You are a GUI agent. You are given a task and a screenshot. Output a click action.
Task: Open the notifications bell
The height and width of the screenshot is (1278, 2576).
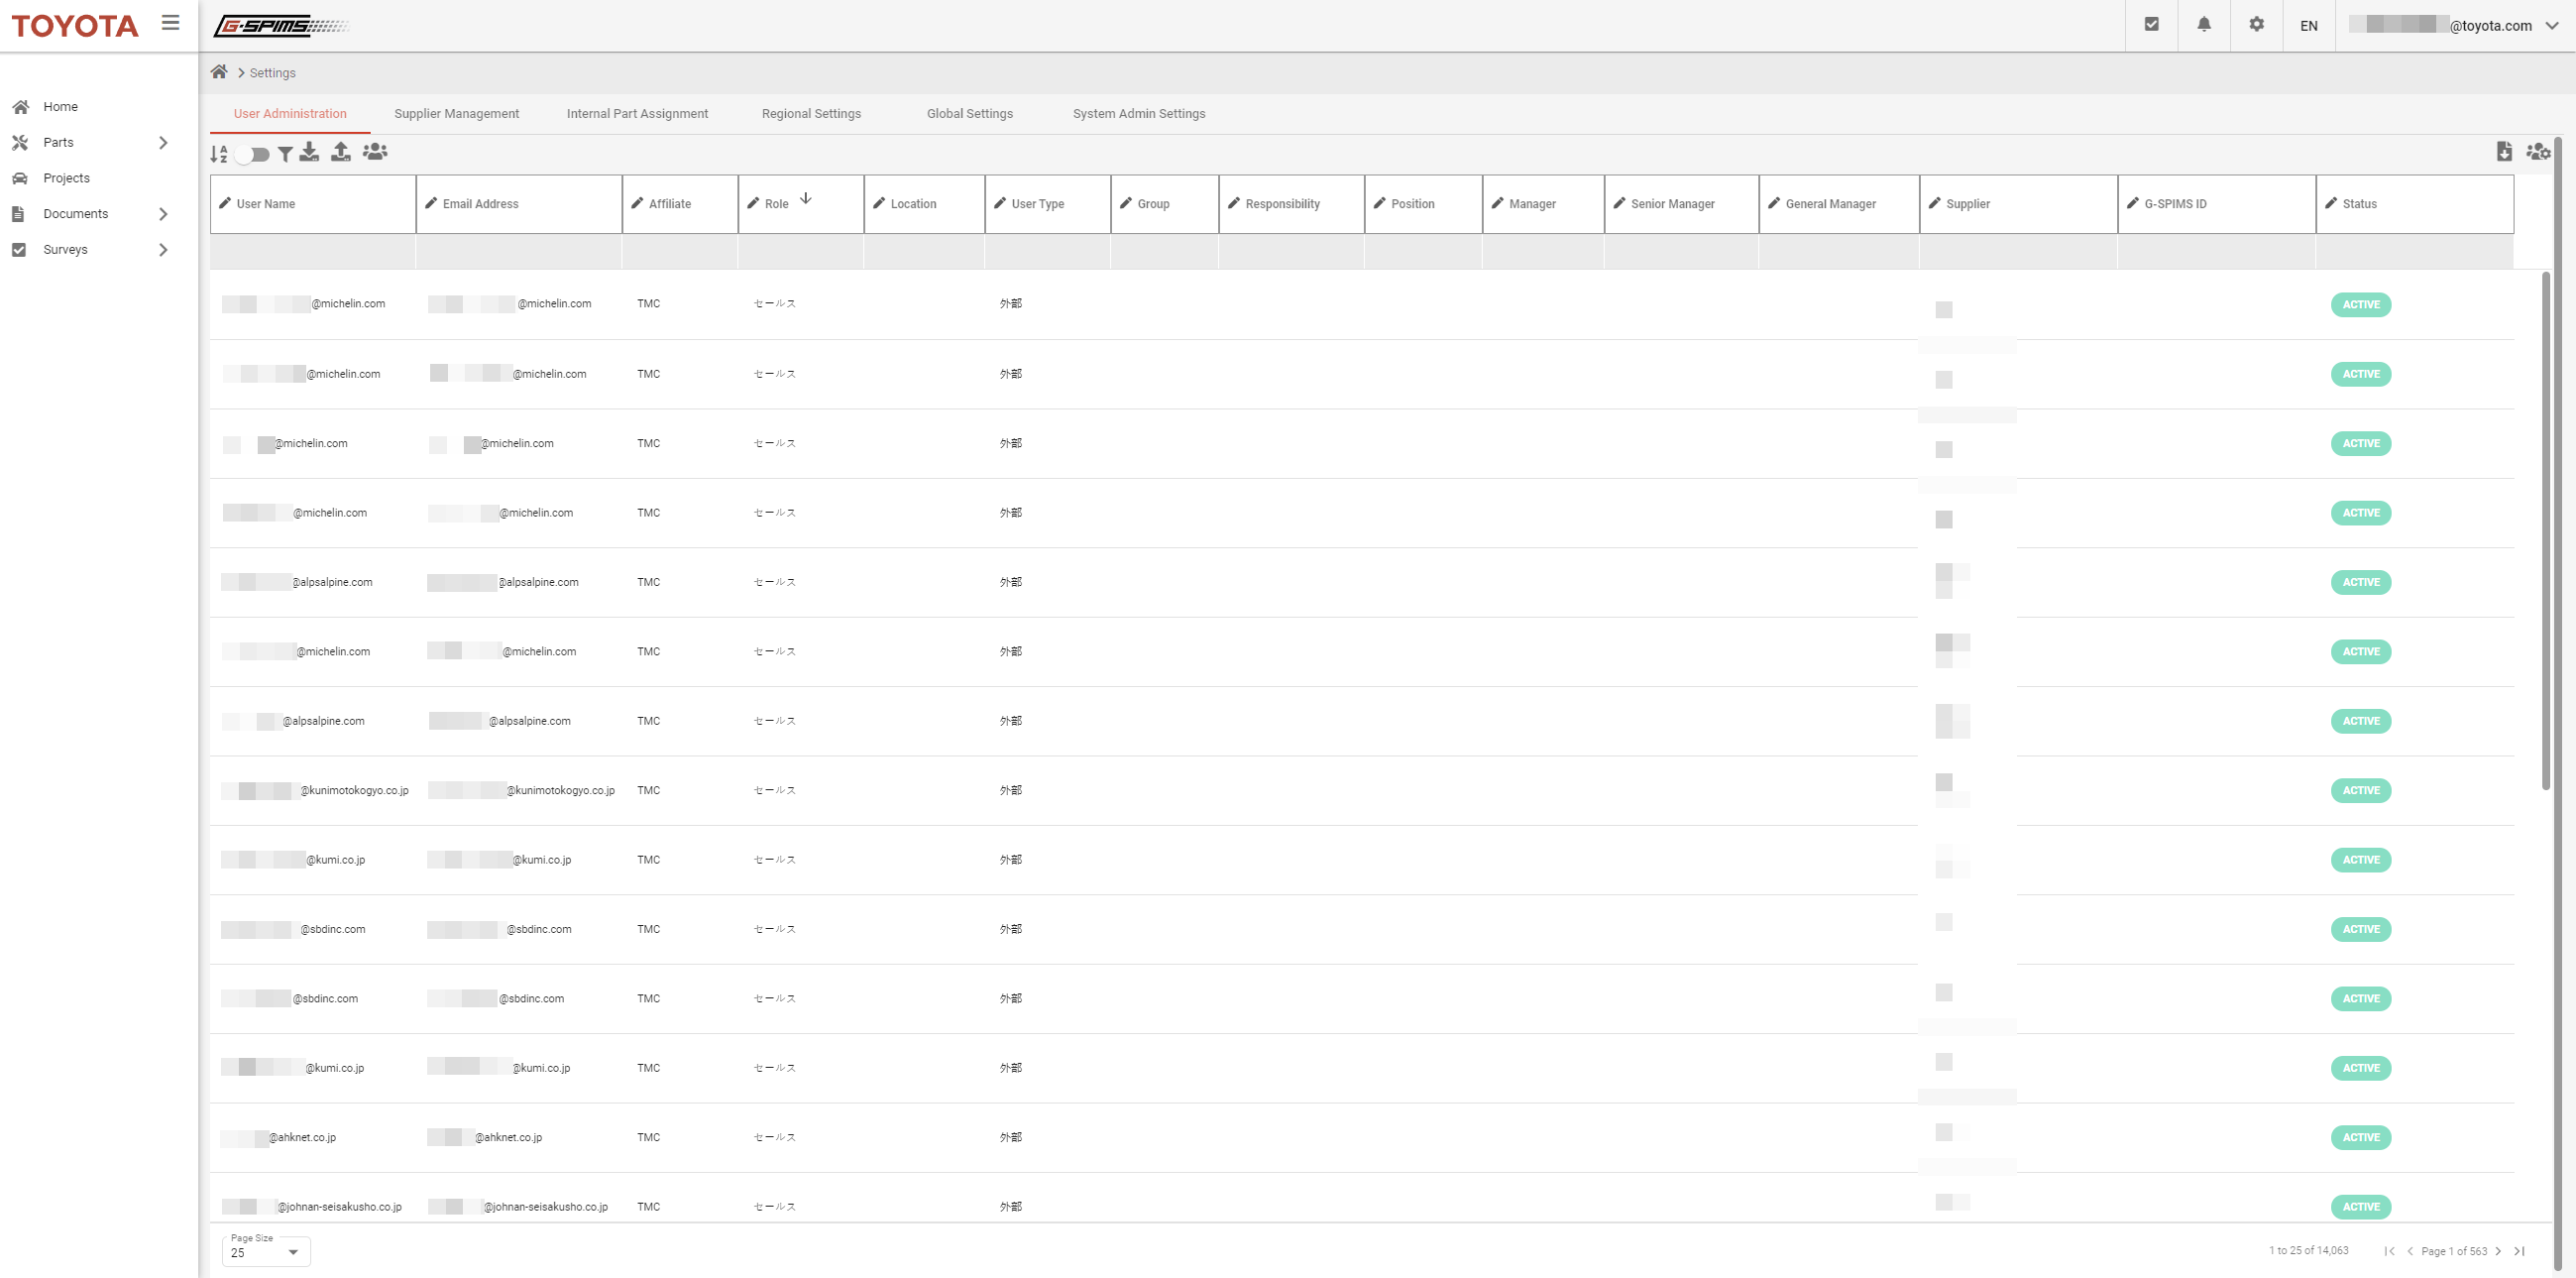coord(2204,25)
